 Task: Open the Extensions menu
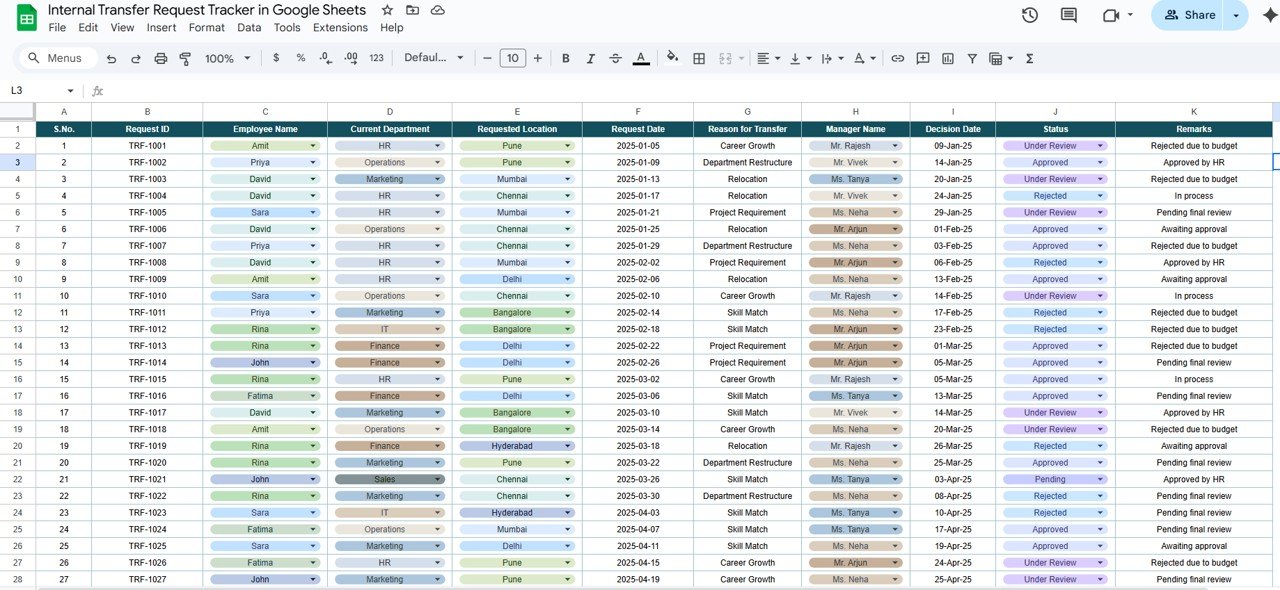click(340, 28)
